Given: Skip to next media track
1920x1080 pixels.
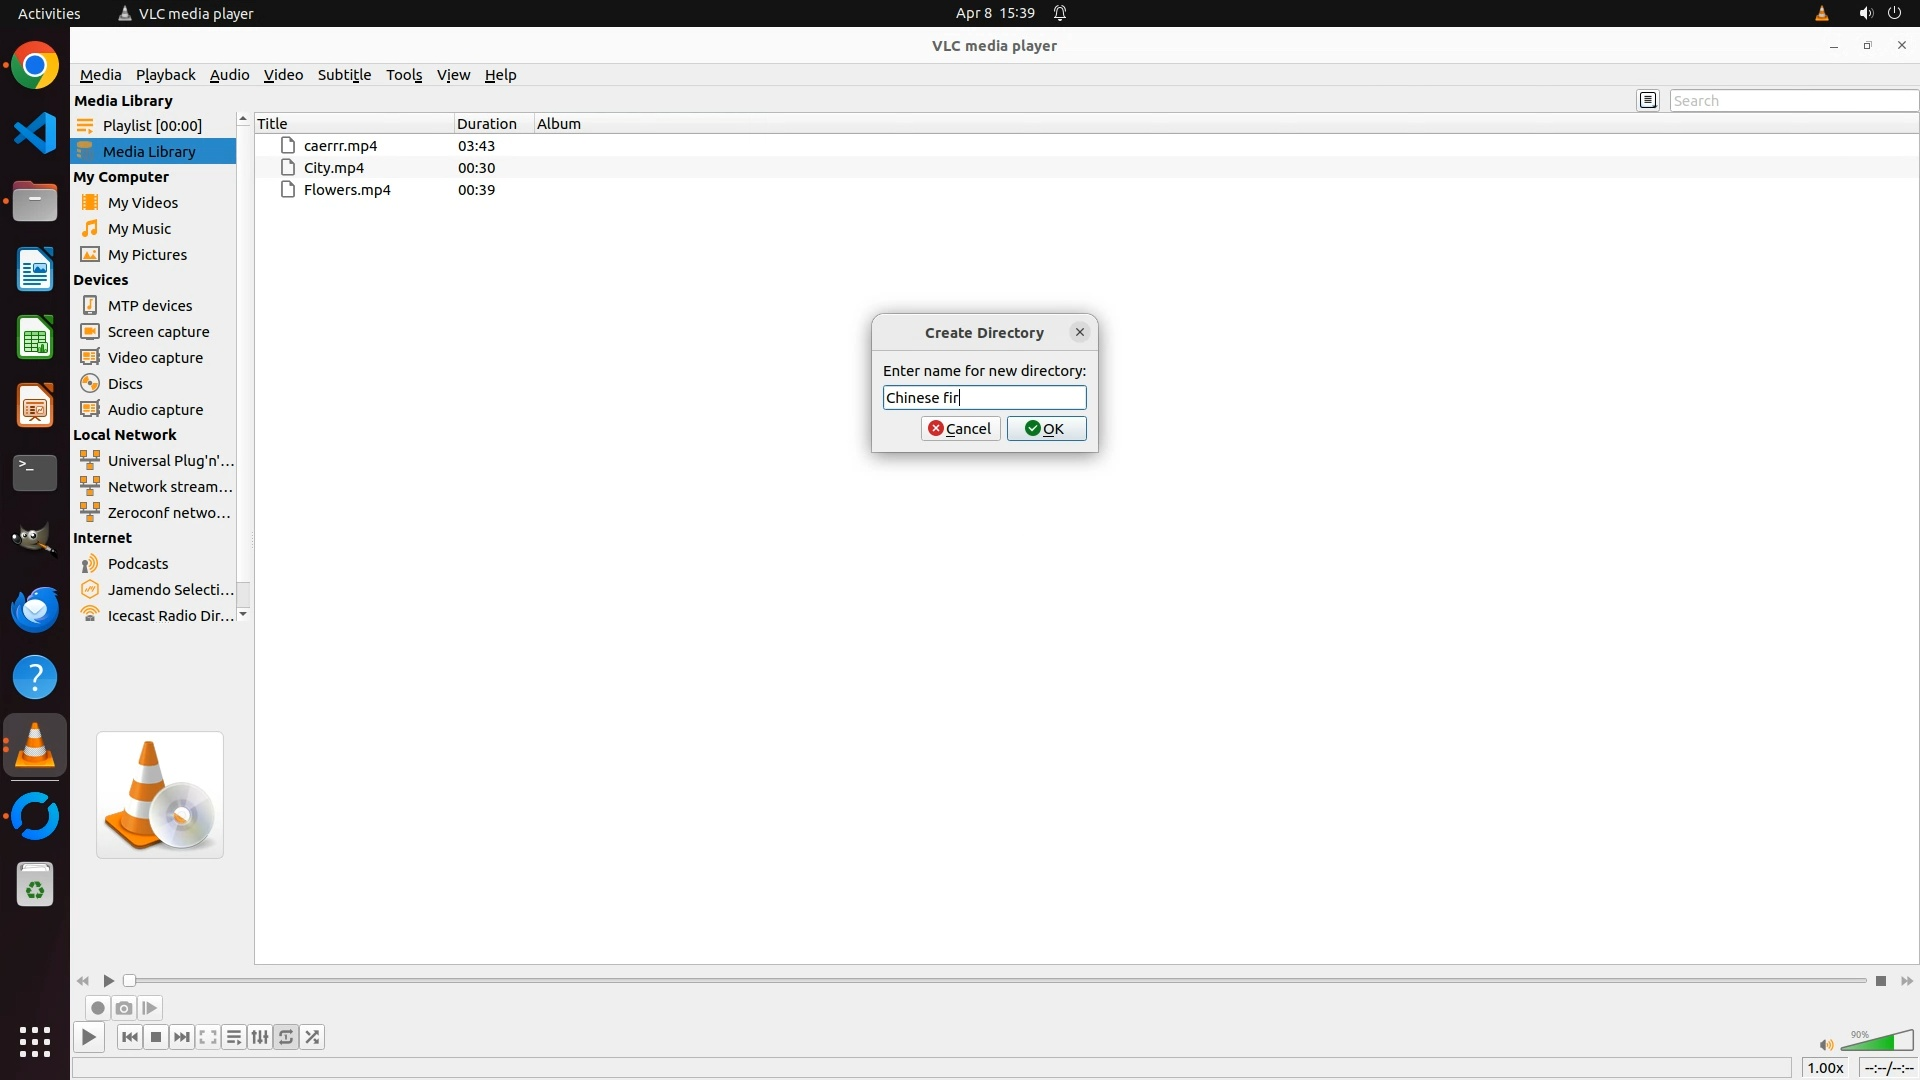Looking at the screenshot, I should (x=182, y=1037).
